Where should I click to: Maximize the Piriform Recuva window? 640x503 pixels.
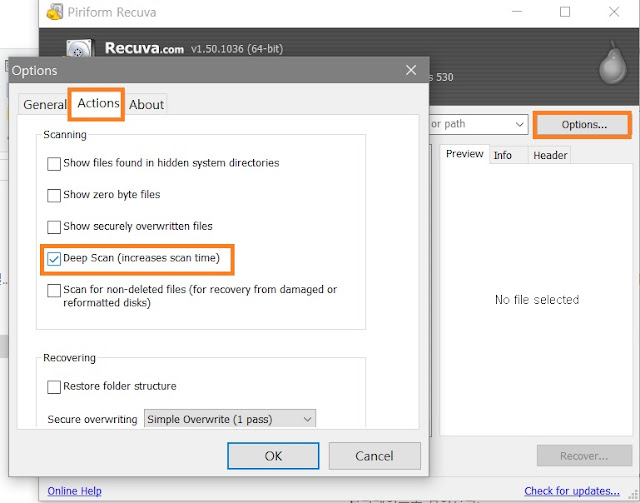click(565, 11)
